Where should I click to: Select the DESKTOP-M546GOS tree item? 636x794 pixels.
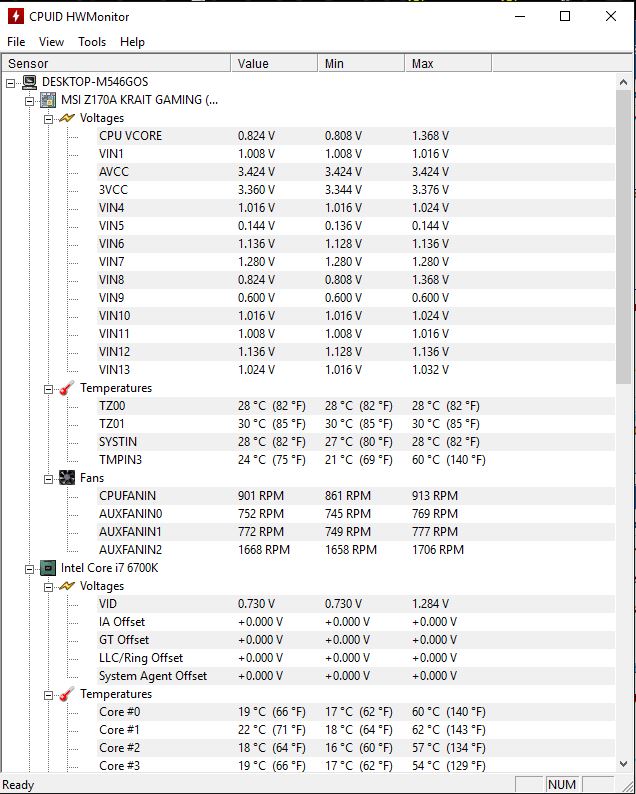pos(95,82)
